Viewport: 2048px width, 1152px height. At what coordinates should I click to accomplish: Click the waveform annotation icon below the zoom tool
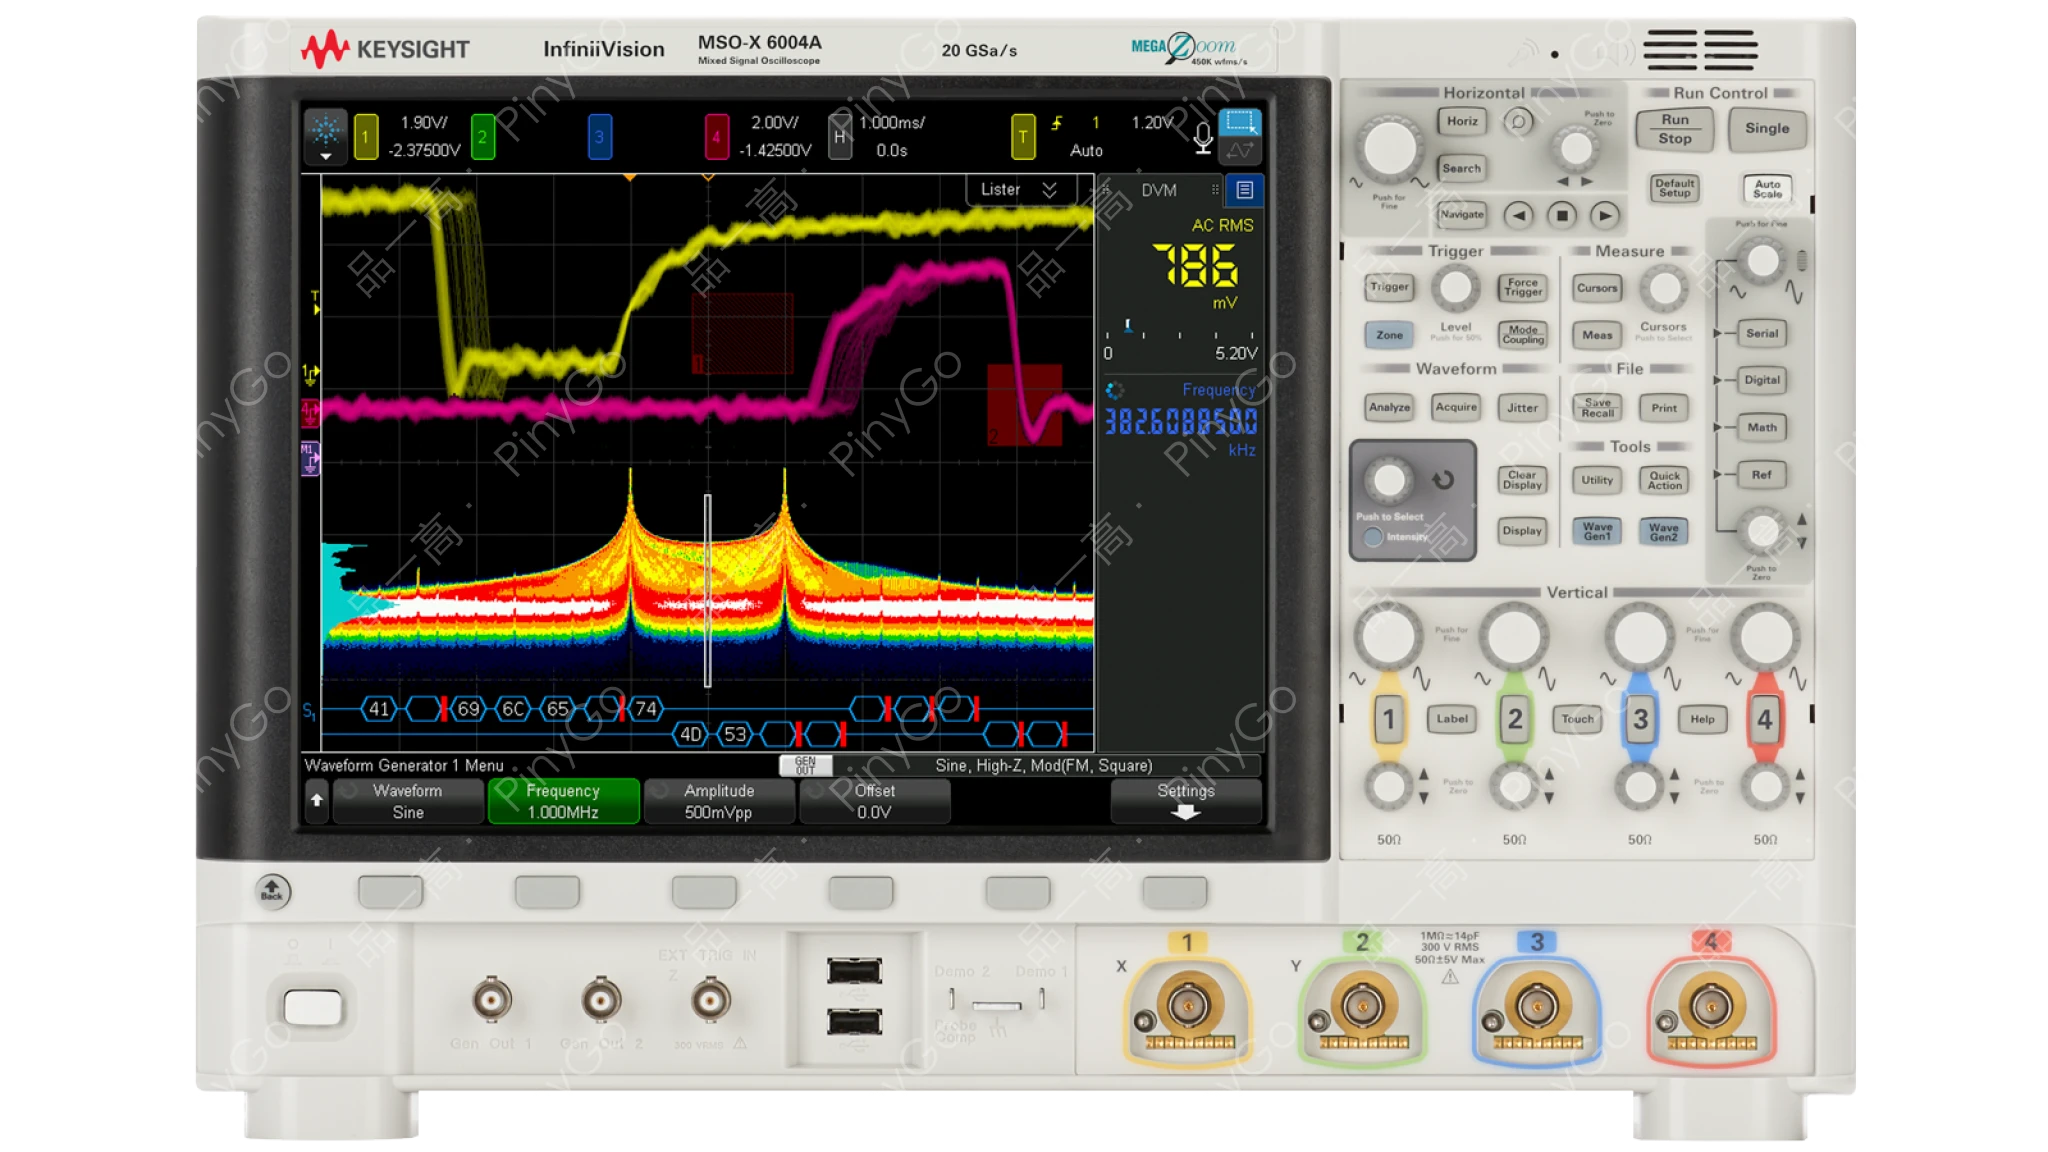(1240, 152)
